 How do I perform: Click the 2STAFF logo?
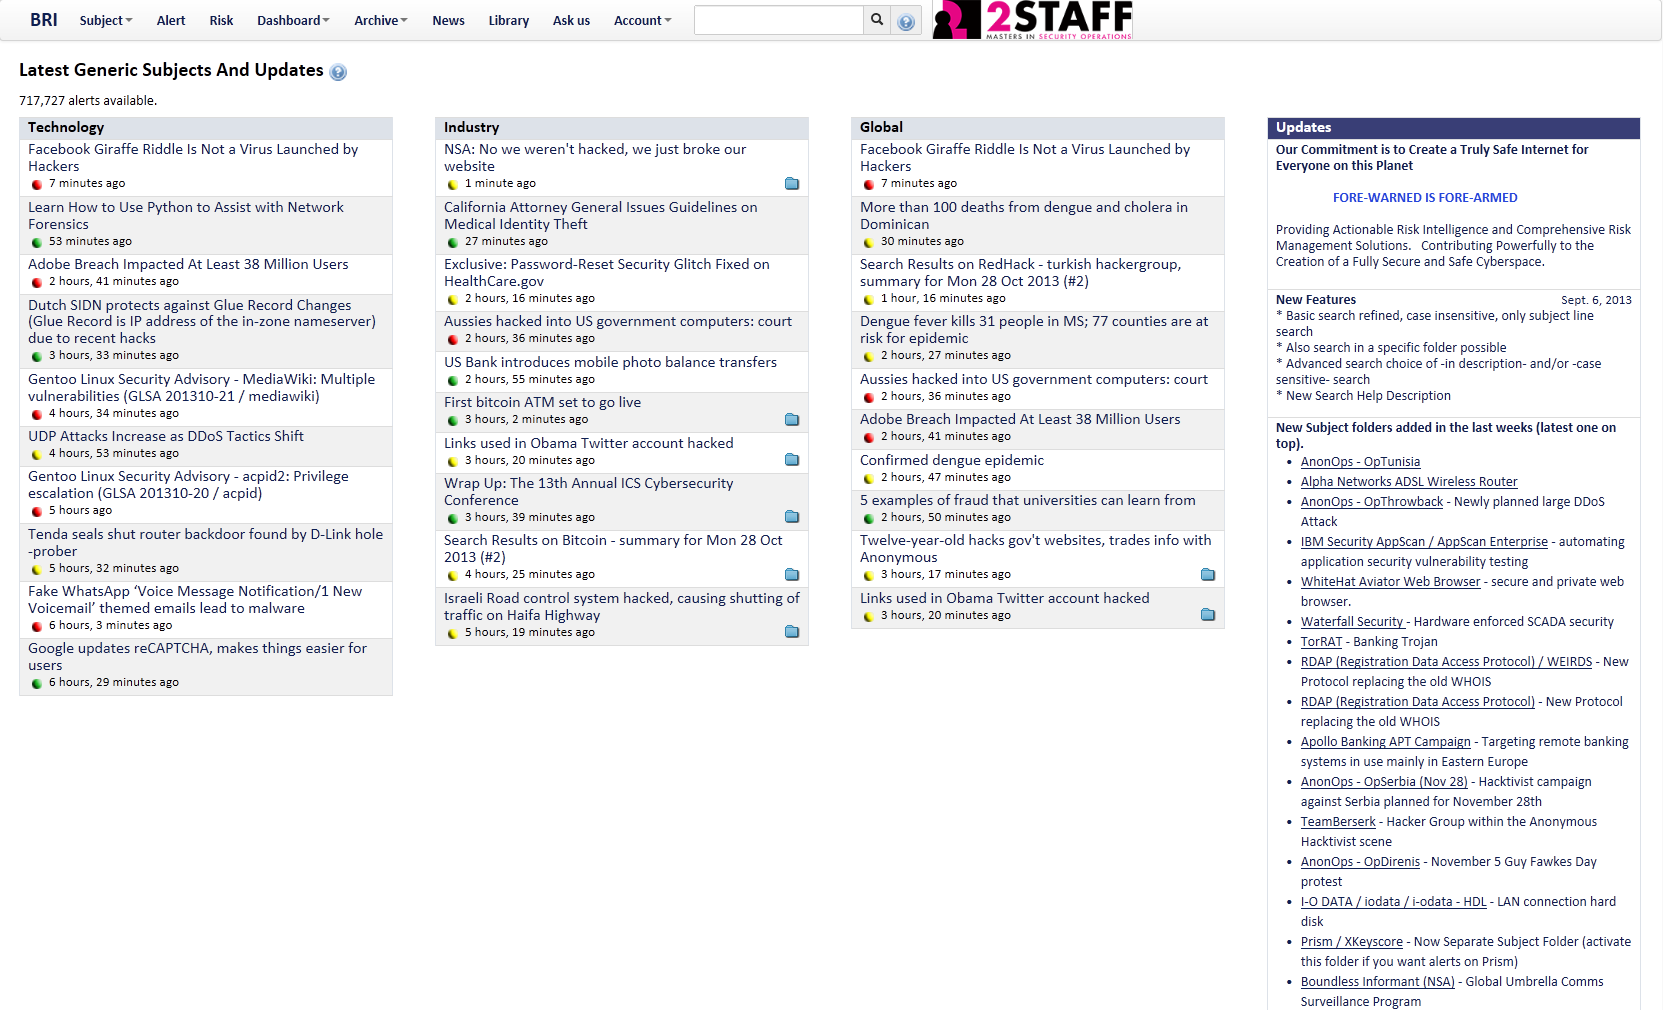tap(1033, 20)
